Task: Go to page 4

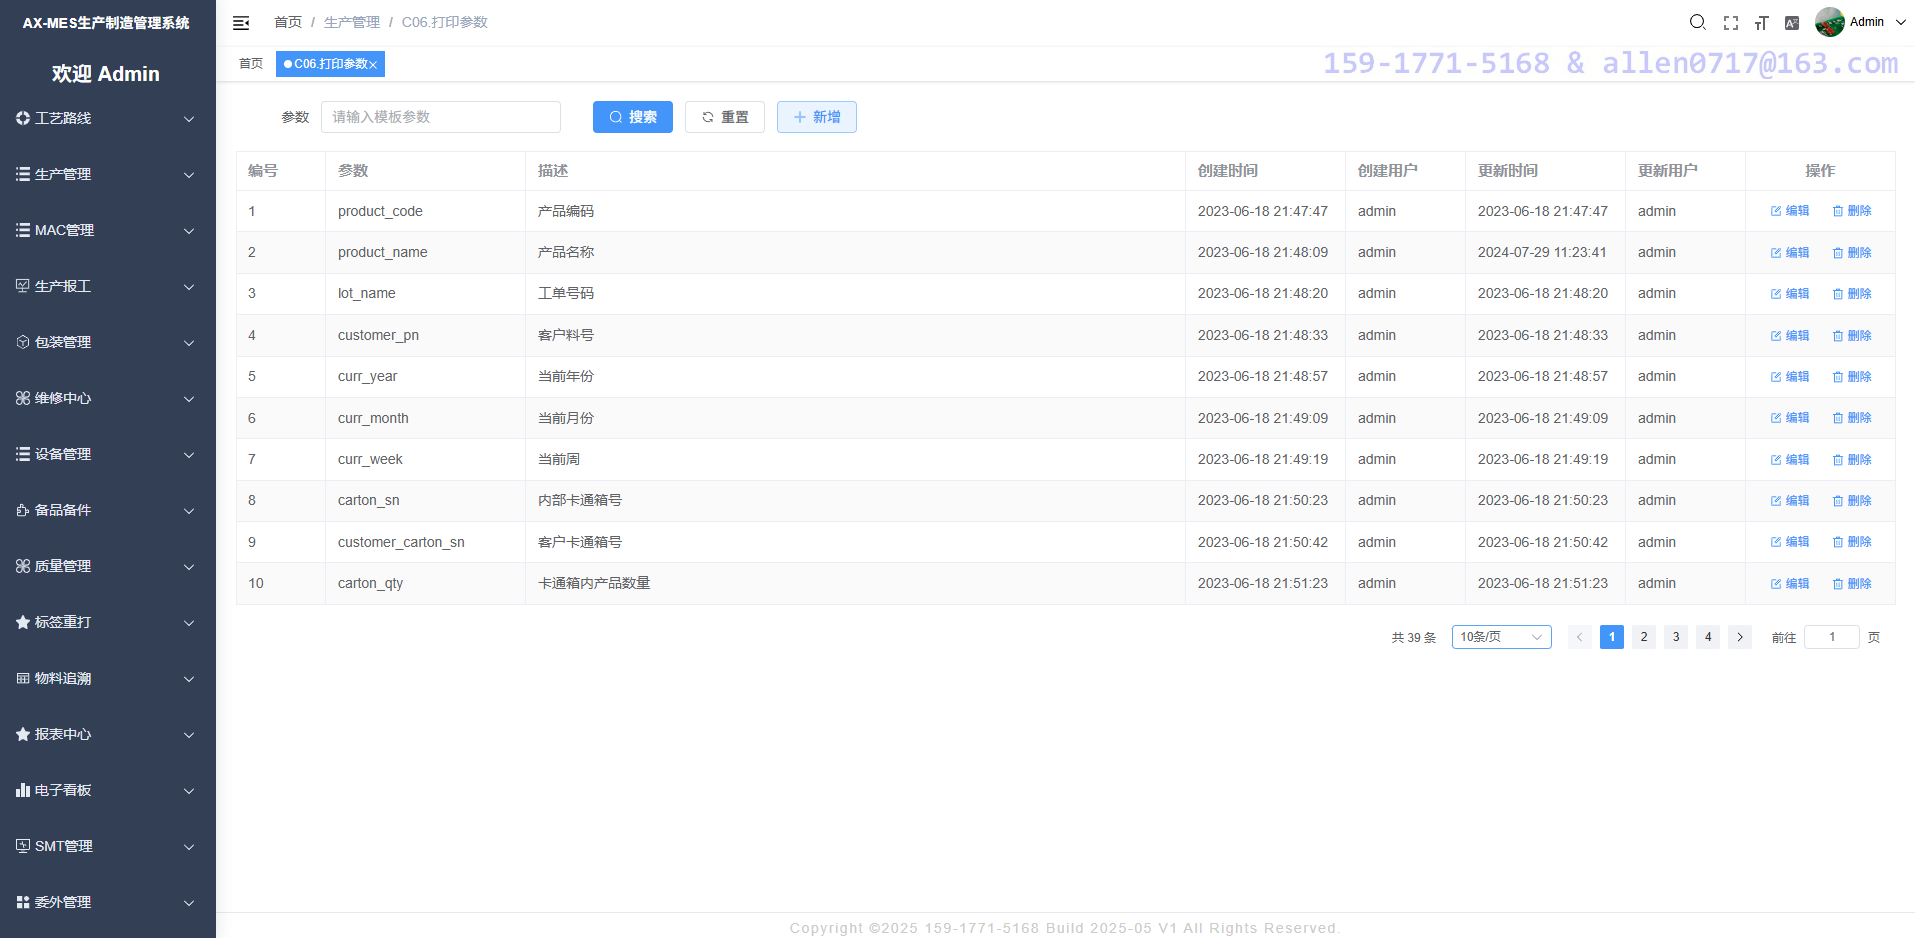Action: tap(1708, 637)
